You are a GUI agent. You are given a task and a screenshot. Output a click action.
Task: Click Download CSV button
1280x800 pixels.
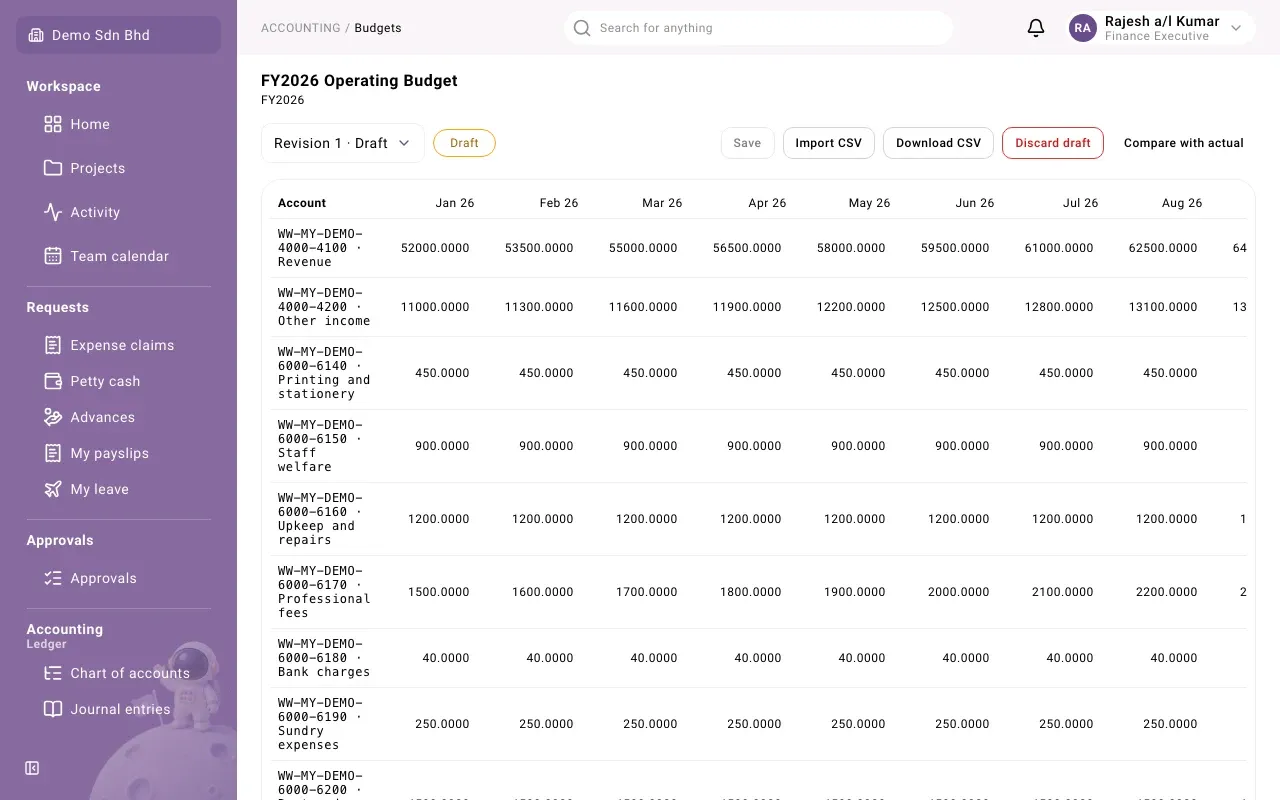[x=938, y=143]
